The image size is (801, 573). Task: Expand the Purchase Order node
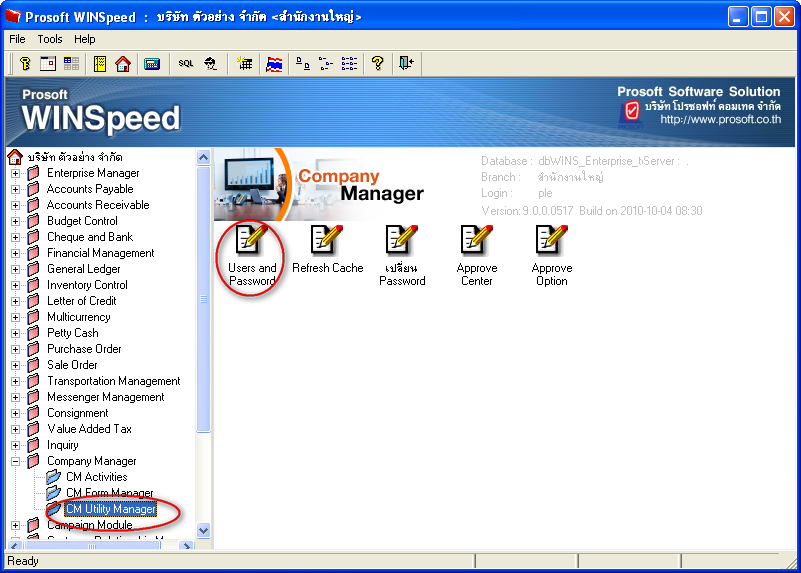(x=15, y=349)
